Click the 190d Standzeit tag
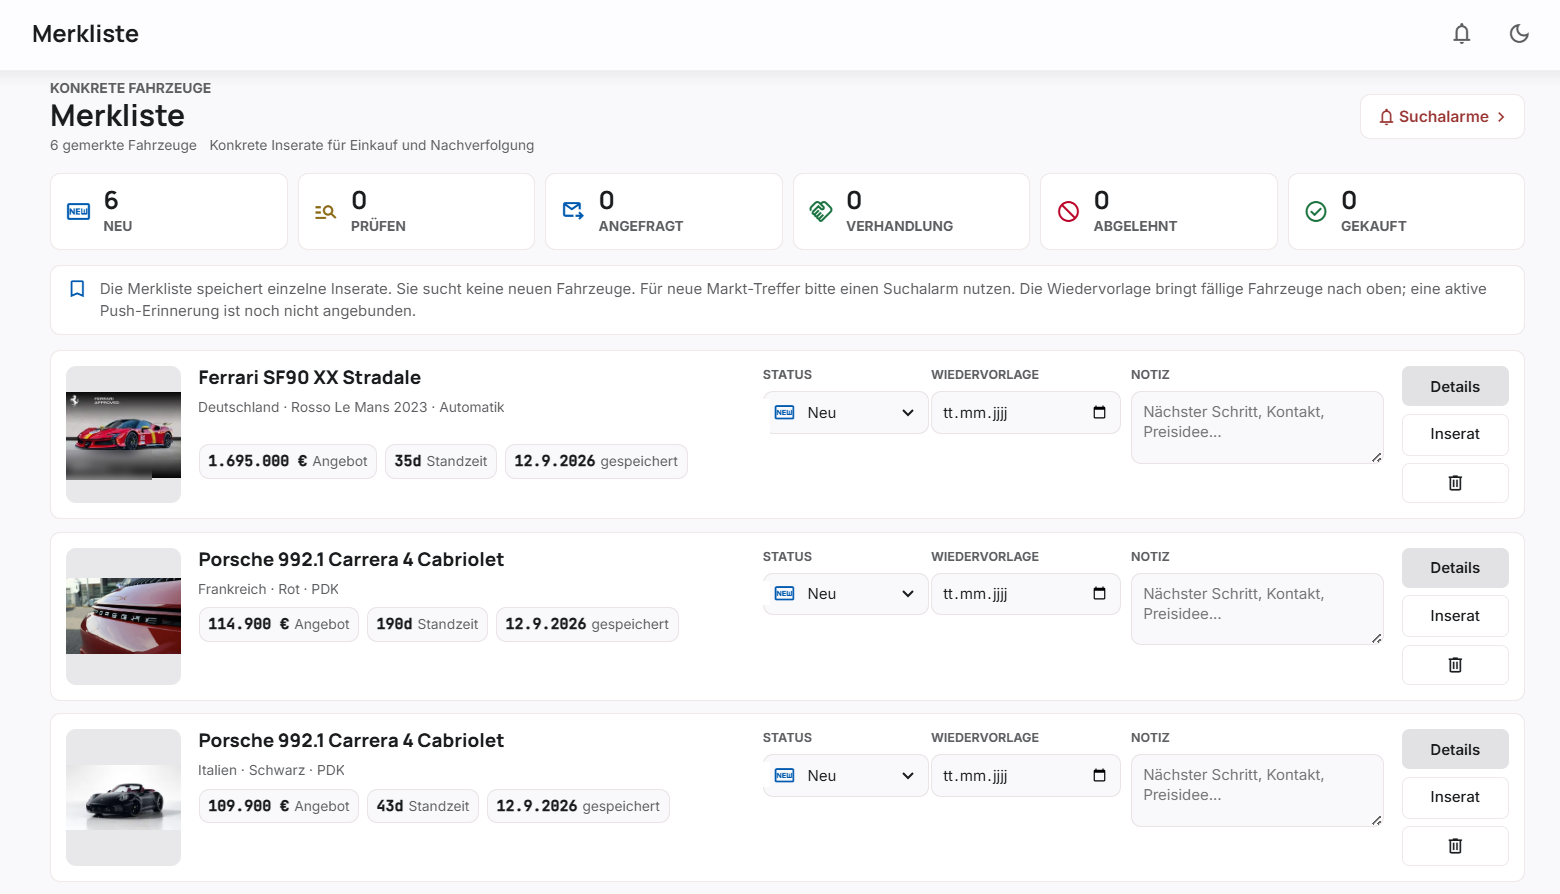The width and height of the screenshot is (1560, 894). click(427, 624)
